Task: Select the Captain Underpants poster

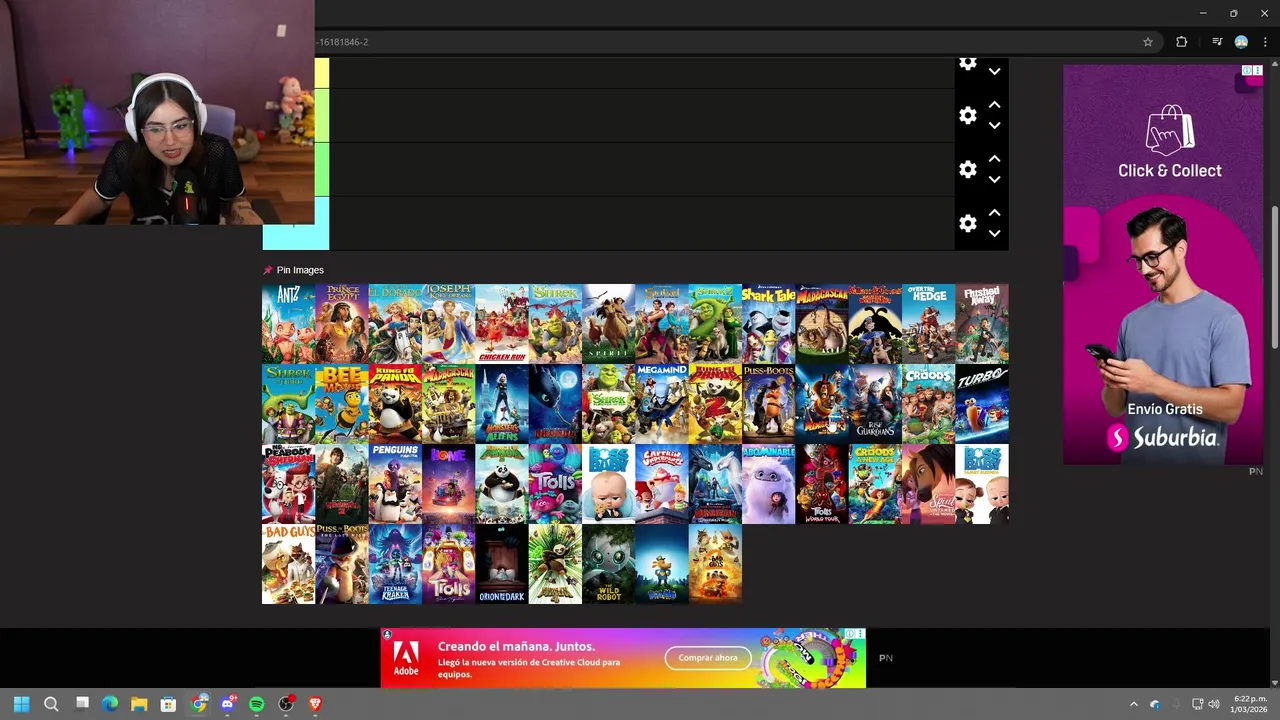Action: (x=662, y=483)
